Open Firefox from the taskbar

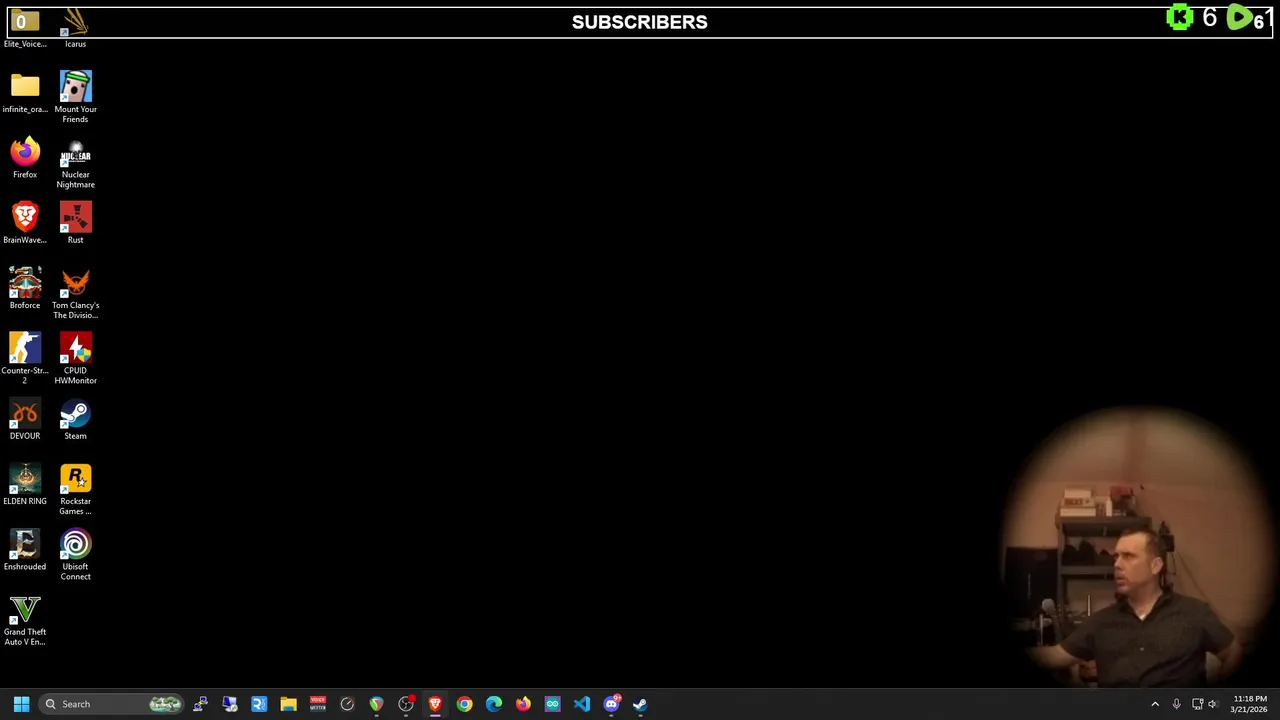tap(523, 704)
